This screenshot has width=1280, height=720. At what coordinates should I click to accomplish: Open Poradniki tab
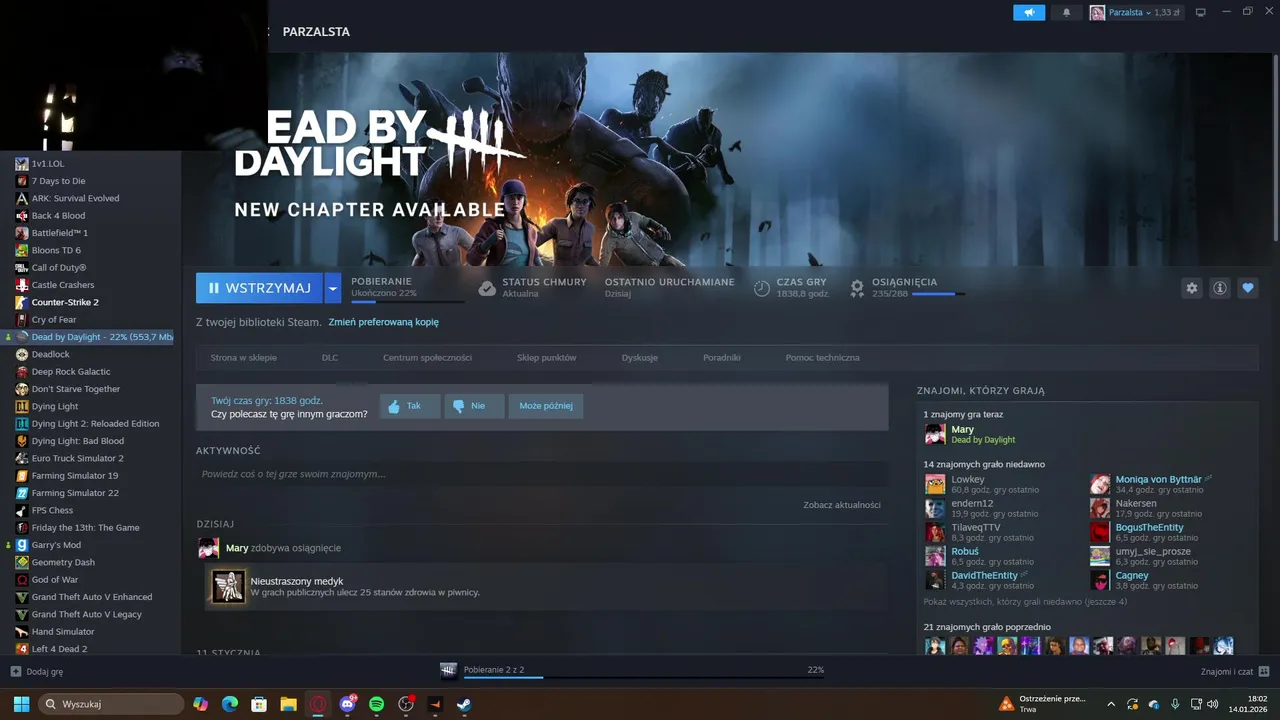coord(722,357)
